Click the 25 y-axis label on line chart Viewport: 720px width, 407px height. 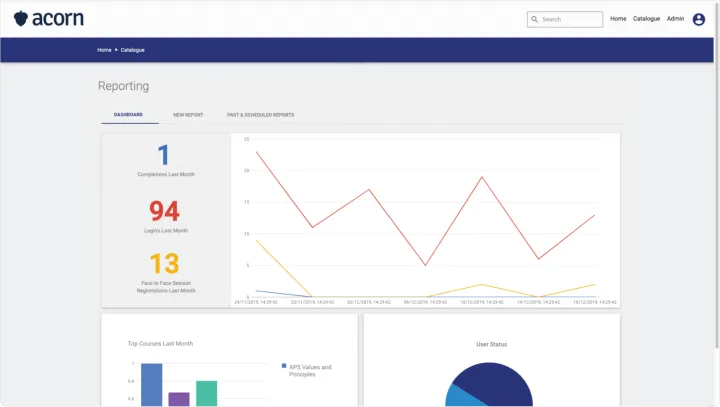[x=247, y=139]
